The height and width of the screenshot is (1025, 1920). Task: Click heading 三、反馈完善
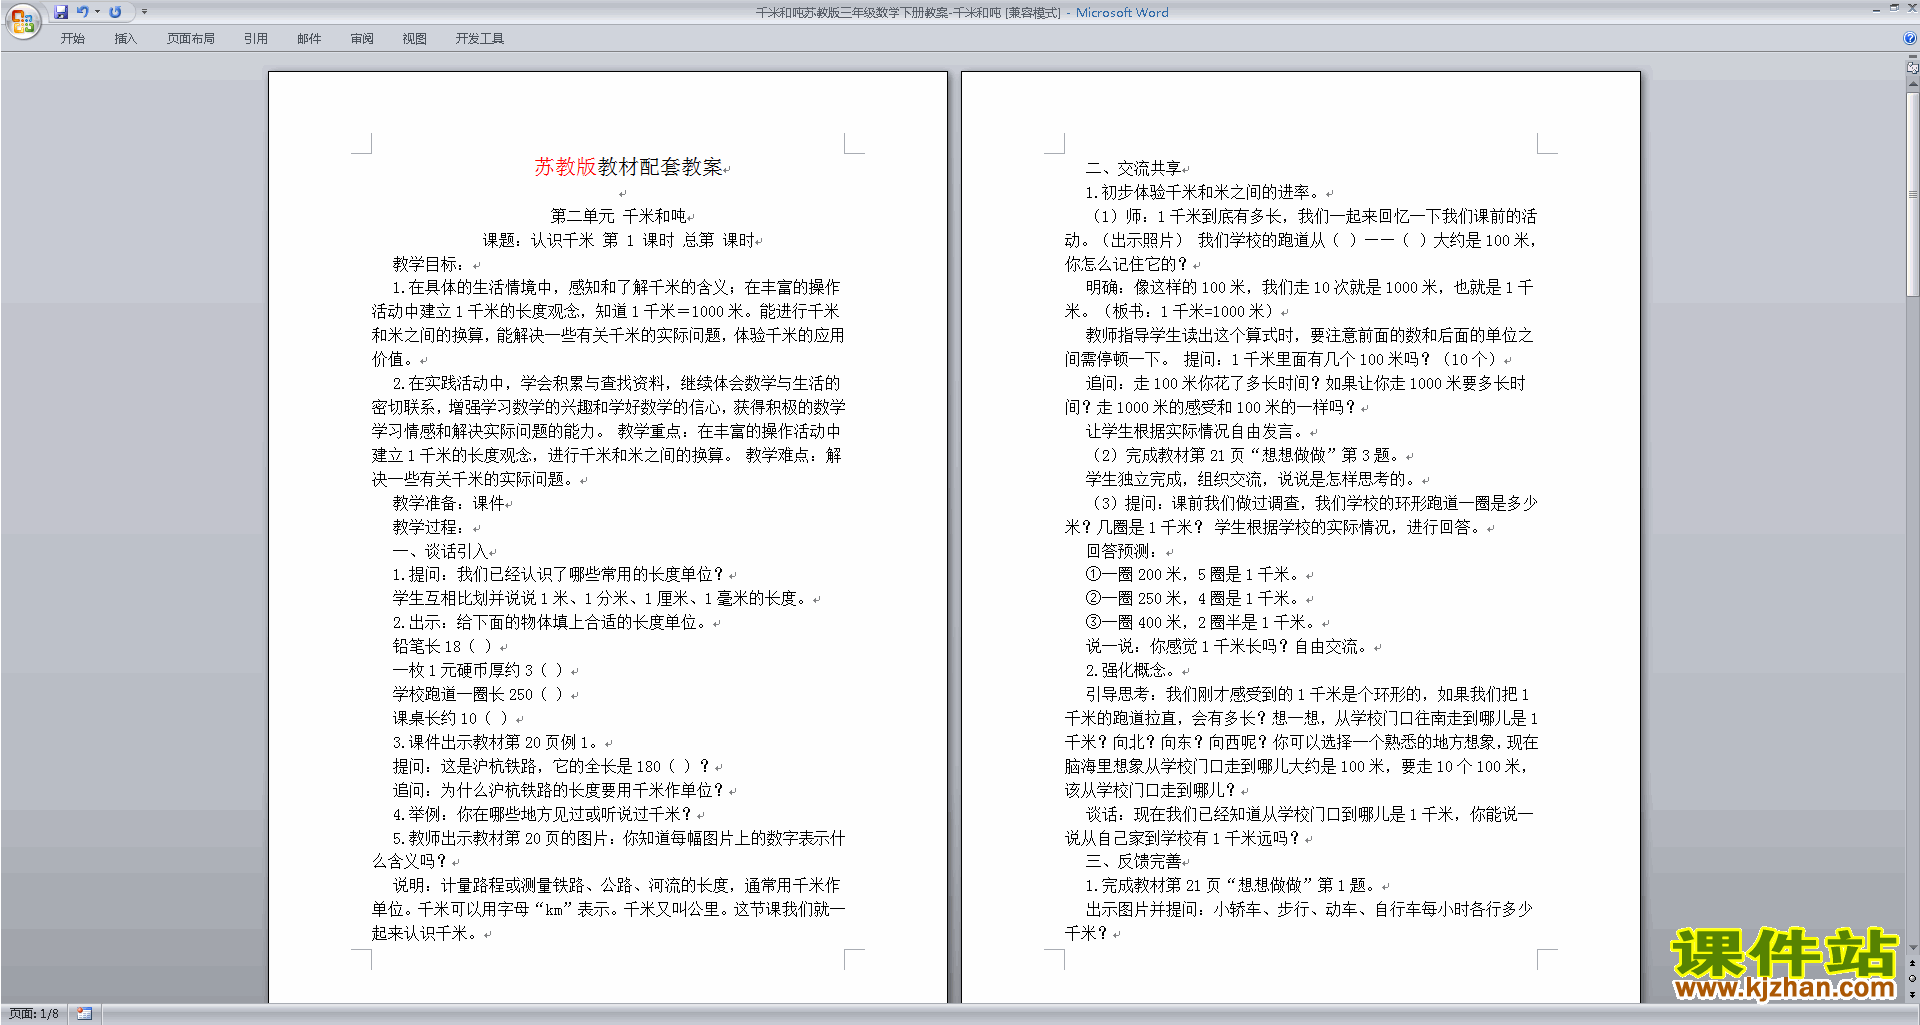click(1133, 861)
